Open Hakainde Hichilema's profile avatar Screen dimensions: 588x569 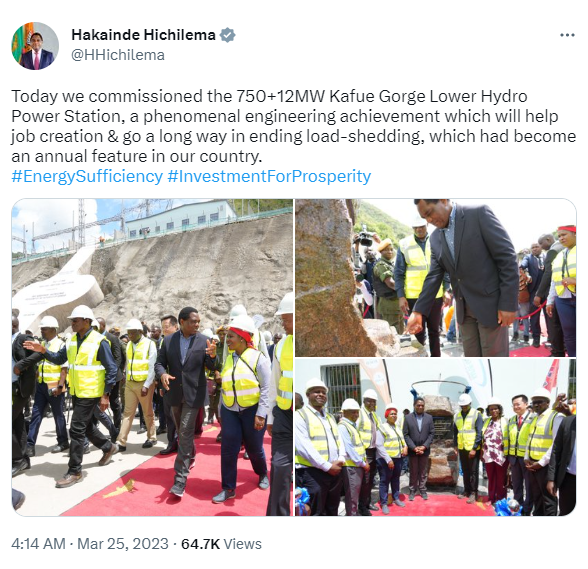click(35, 46)
